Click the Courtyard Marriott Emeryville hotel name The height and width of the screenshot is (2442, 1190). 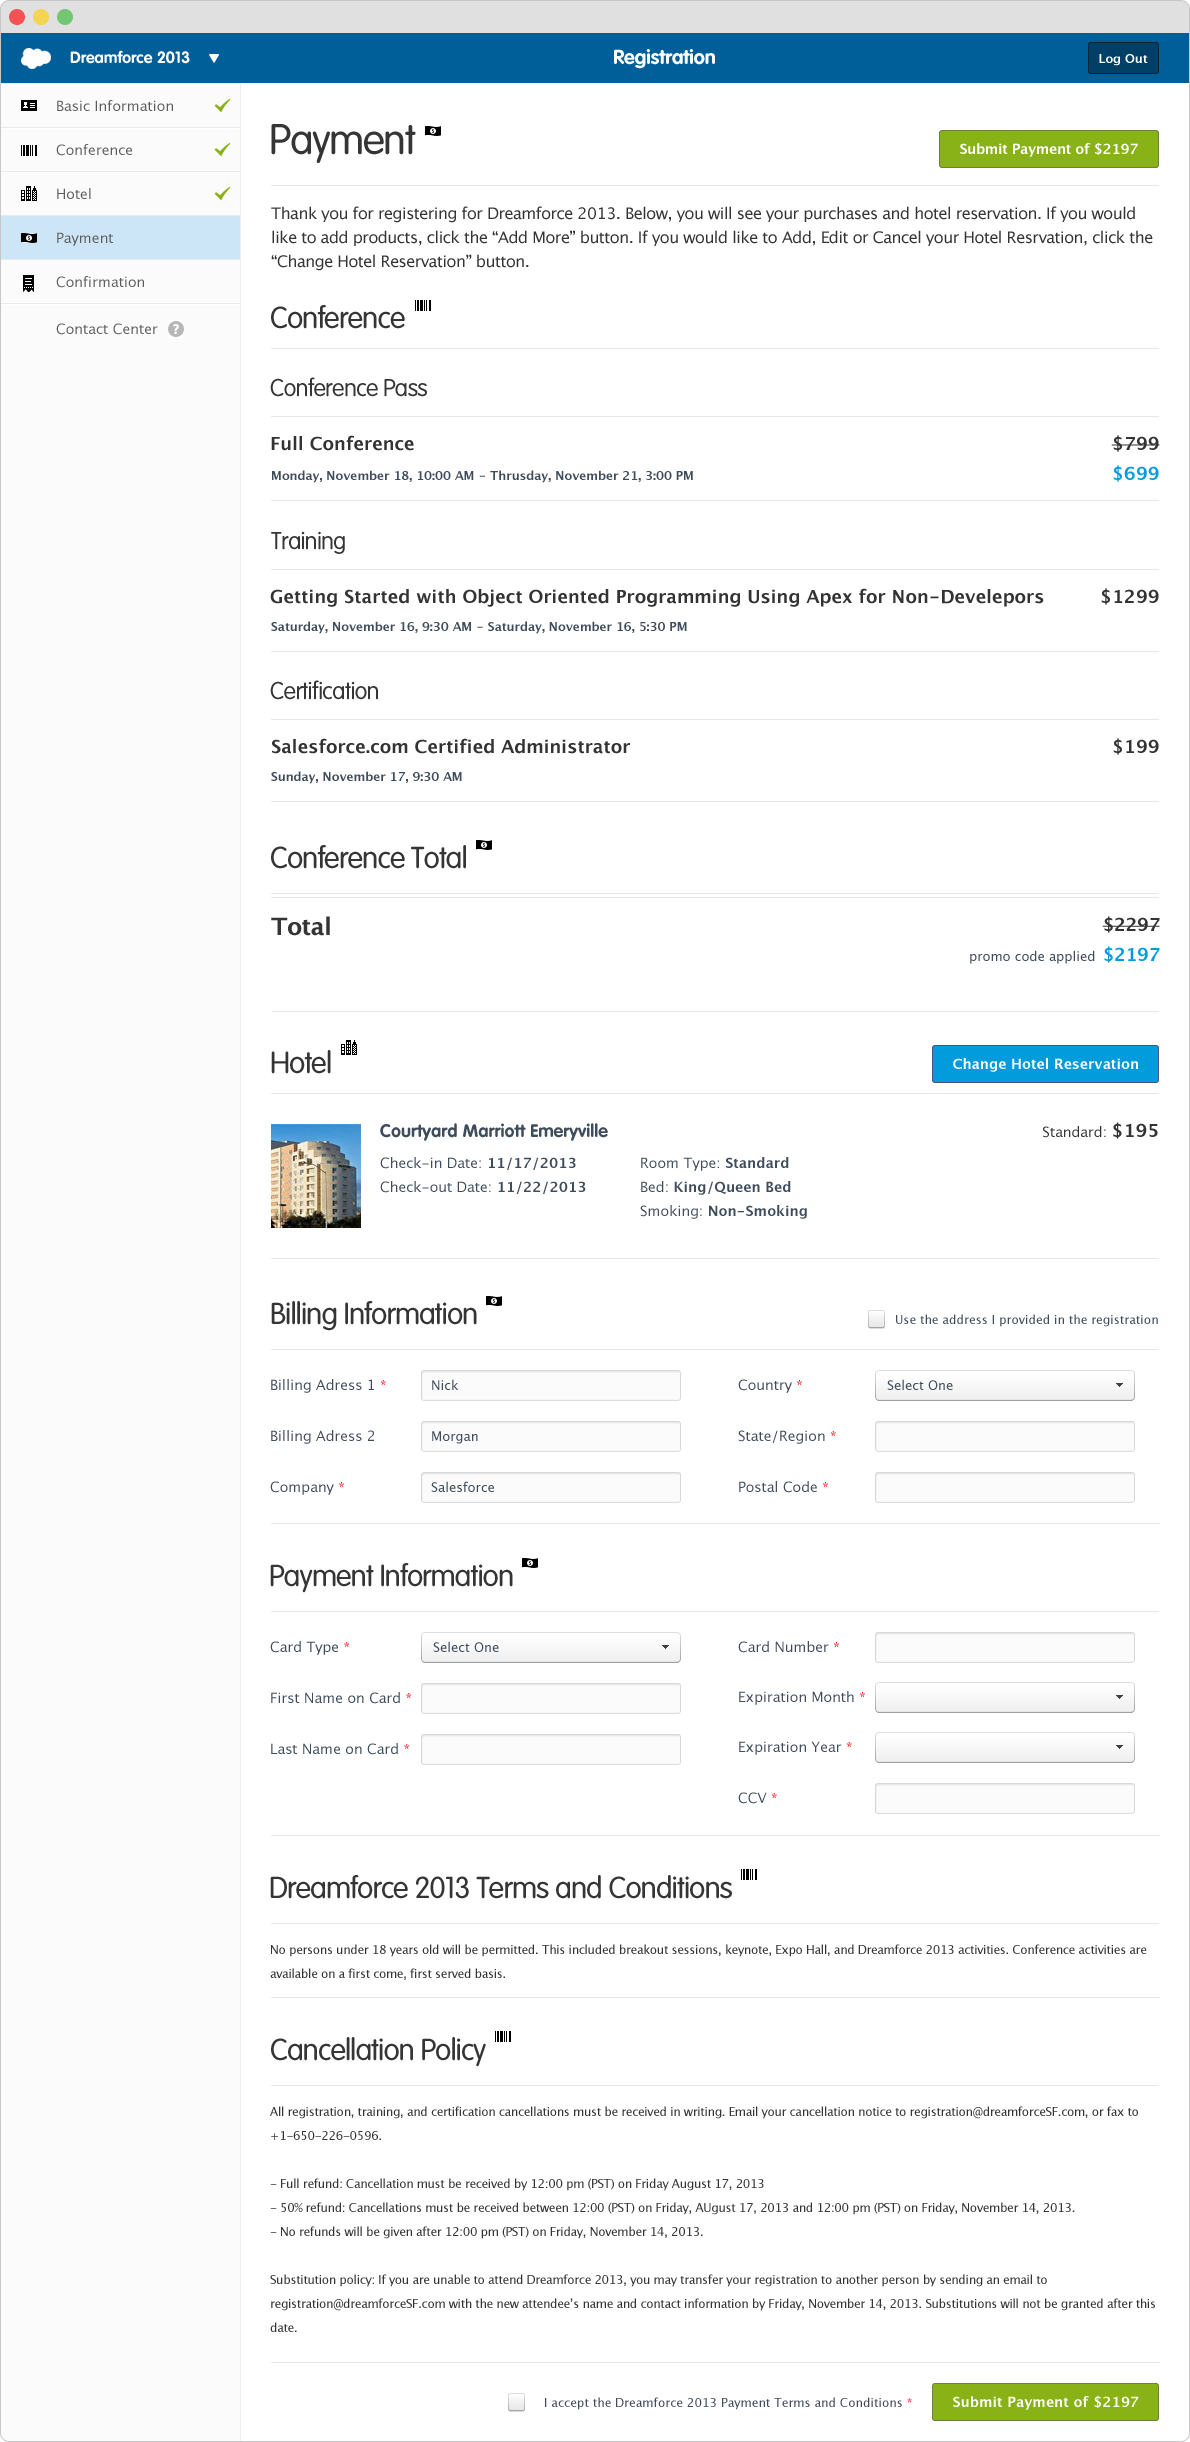coord(494,1131)
